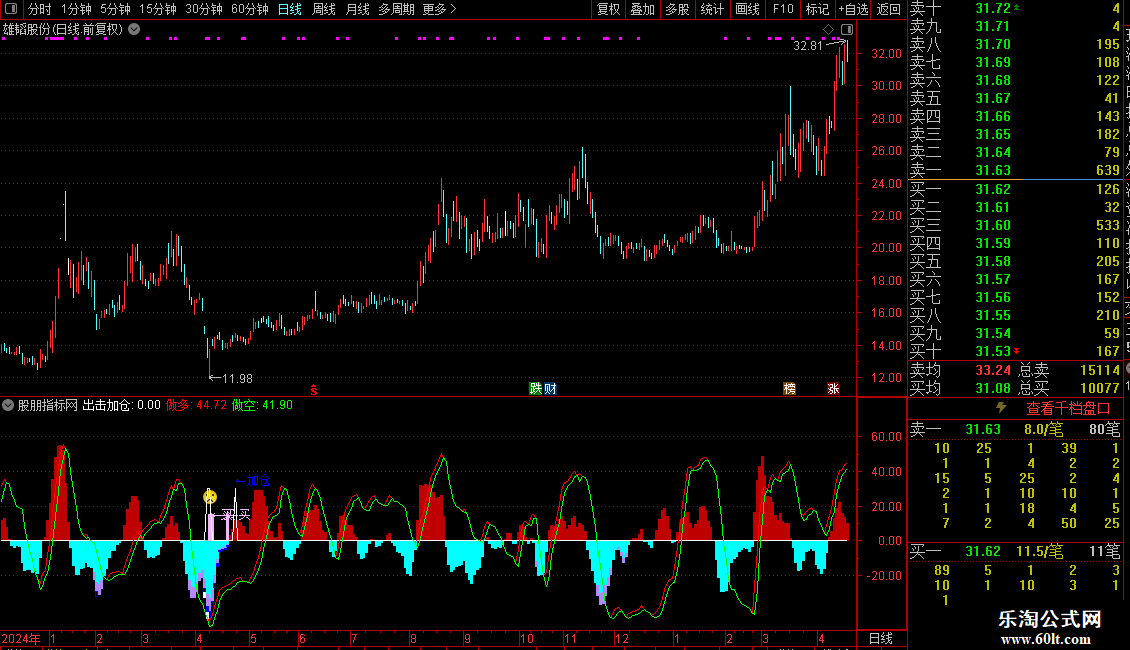The height and width of the screenshot is (650, 1130).
Task: Click the 11.5/笔 bid queue detail
Action: (x=1039, y=552)
